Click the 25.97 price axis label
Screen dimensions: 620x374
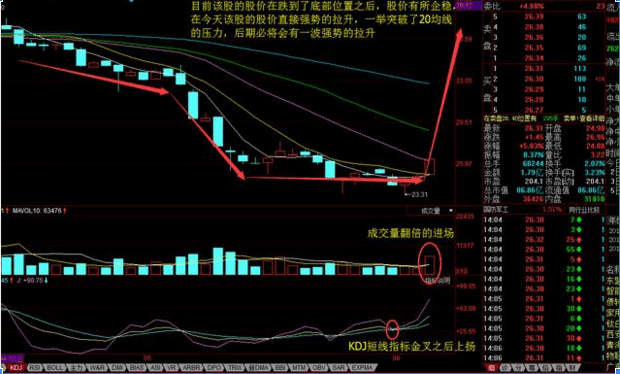click(x=464, y=164)
